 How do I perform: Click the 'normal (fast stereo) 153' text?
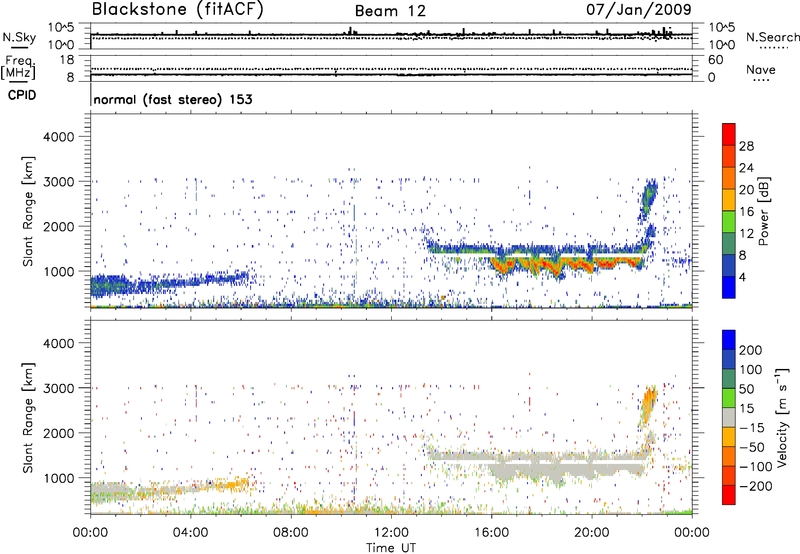click(173, 99)
